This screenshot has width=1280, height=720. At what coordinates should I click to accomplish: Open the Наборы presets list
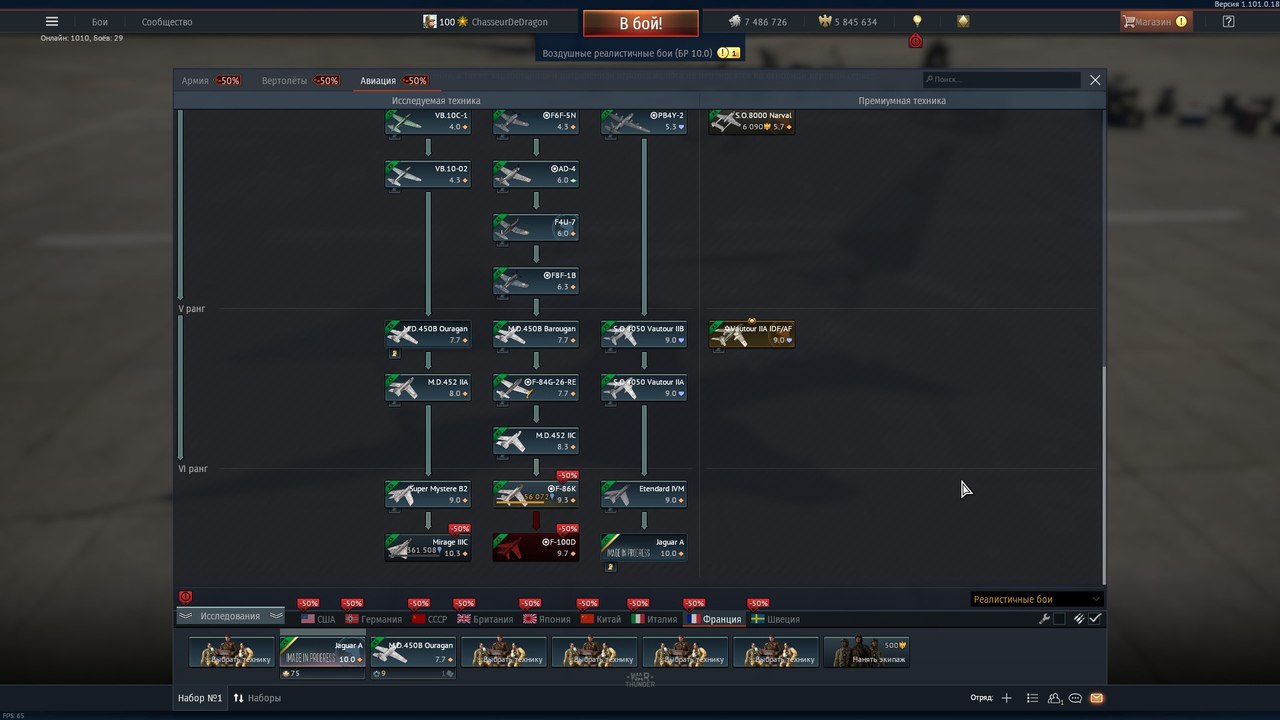tap(258, 698)
